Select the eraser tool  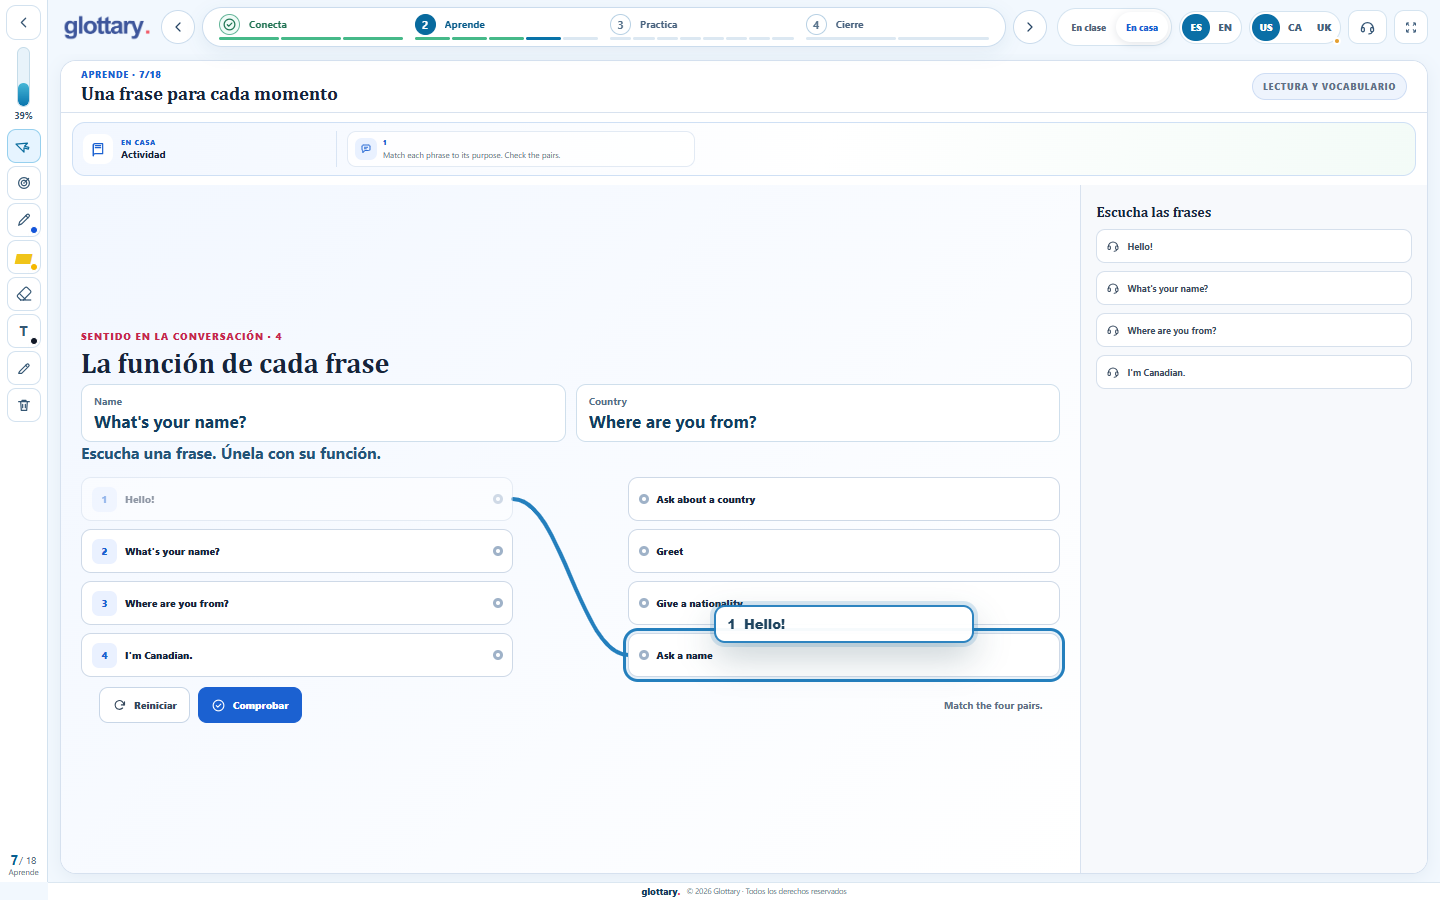click(x=24, y=294)
